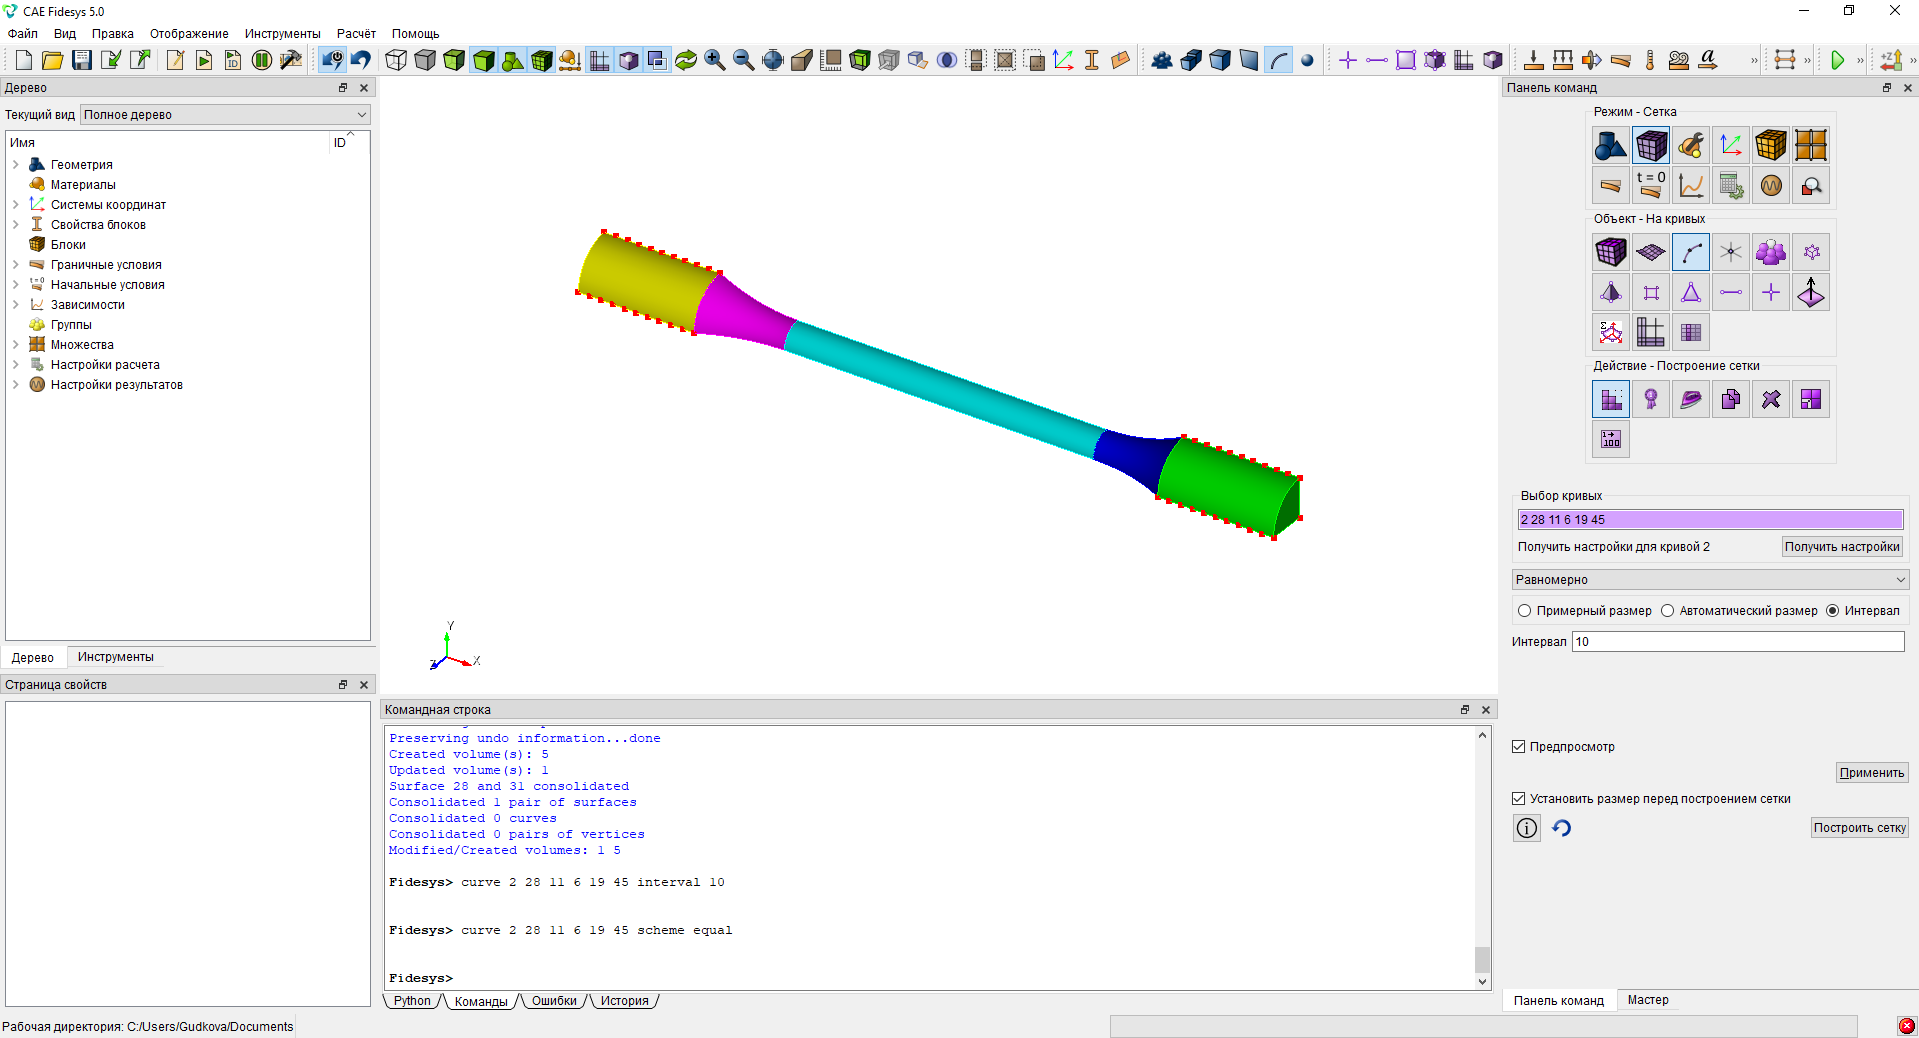Screen dimensions: 1919x1038
Task: Close the 'Командная строка' panel
Action: click(1486, 710)
